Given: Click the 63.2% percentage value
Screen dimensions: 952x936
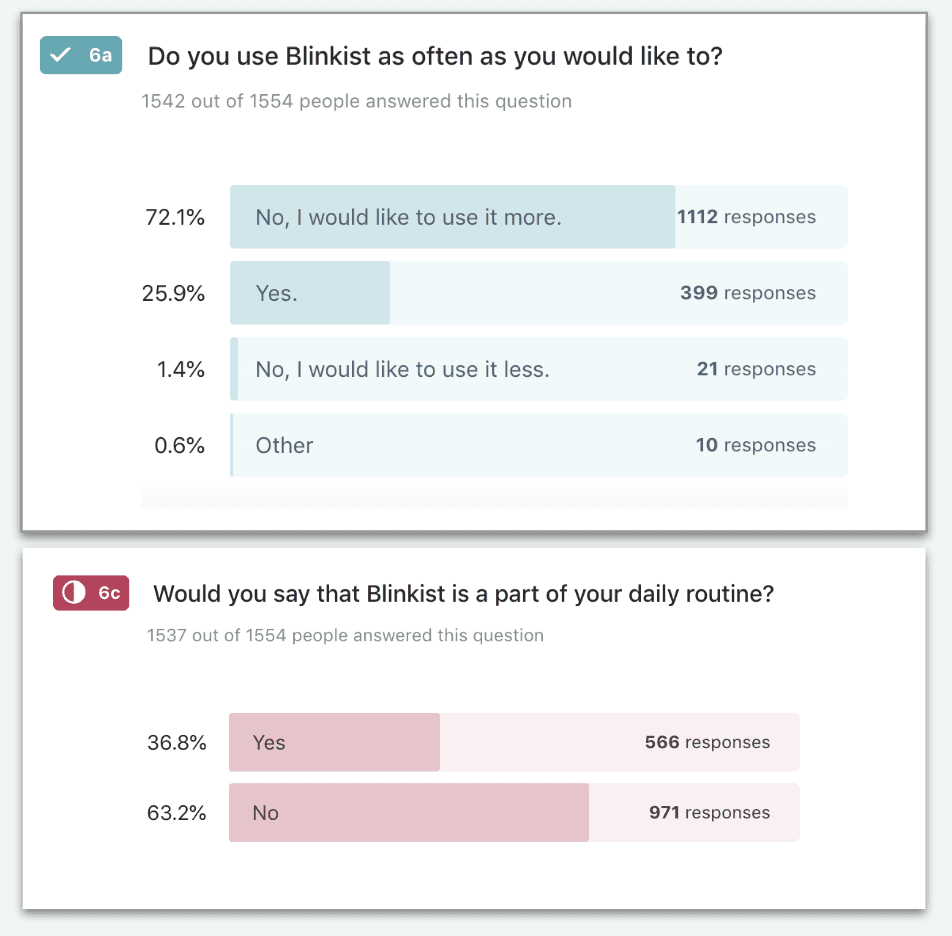Looking at the screenshot, I should tap(177, 813).
